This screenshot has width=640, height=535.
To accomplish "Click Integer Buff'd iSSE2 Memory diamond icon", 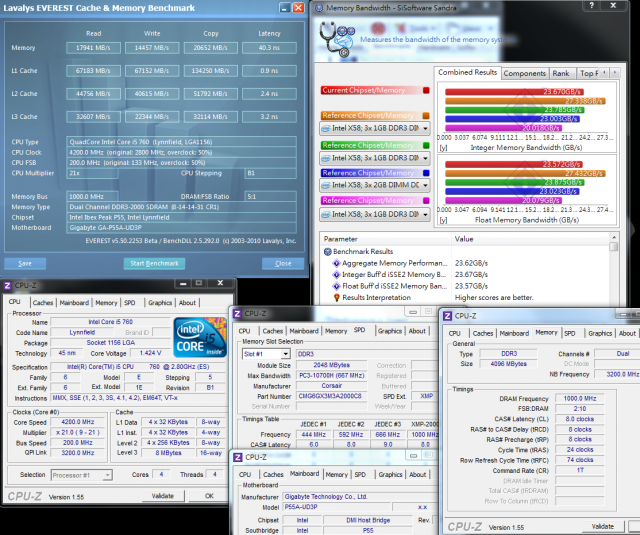I will point(336,275).
